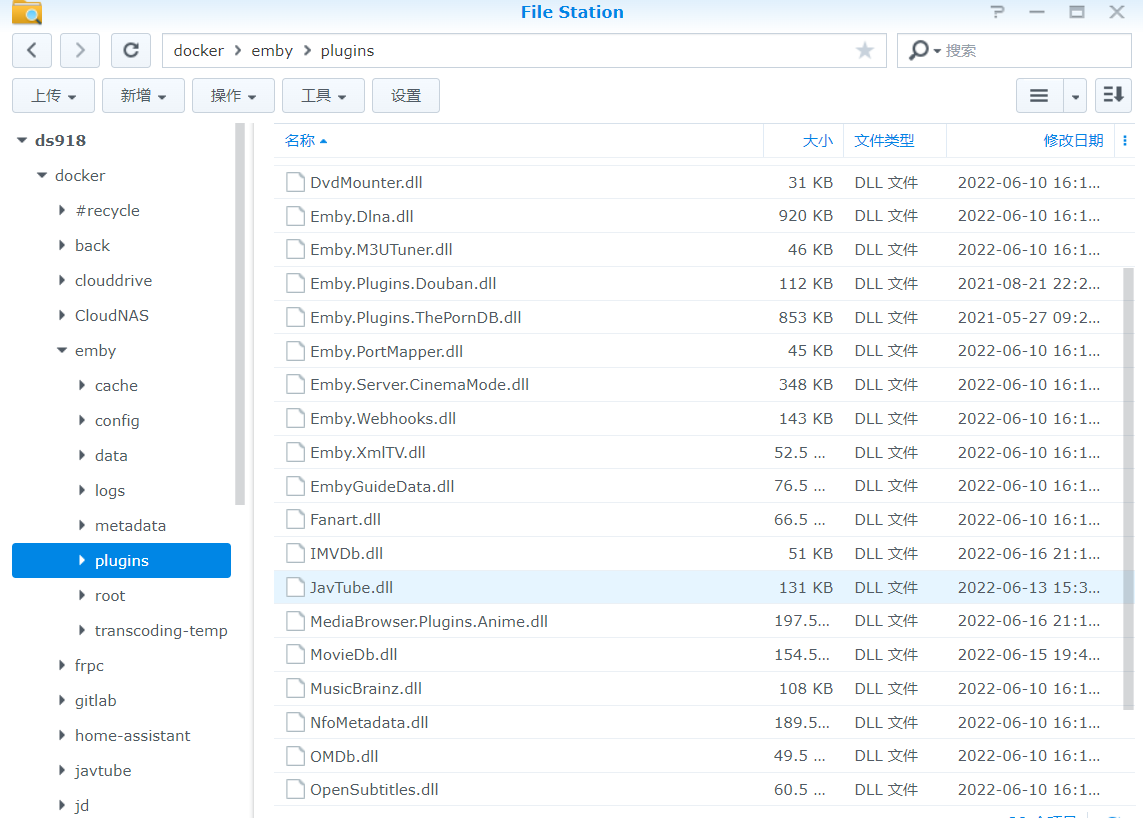Screen dimensions: 1143x818
Task: Open the sort order options icon
Action: coord(1113,96)
